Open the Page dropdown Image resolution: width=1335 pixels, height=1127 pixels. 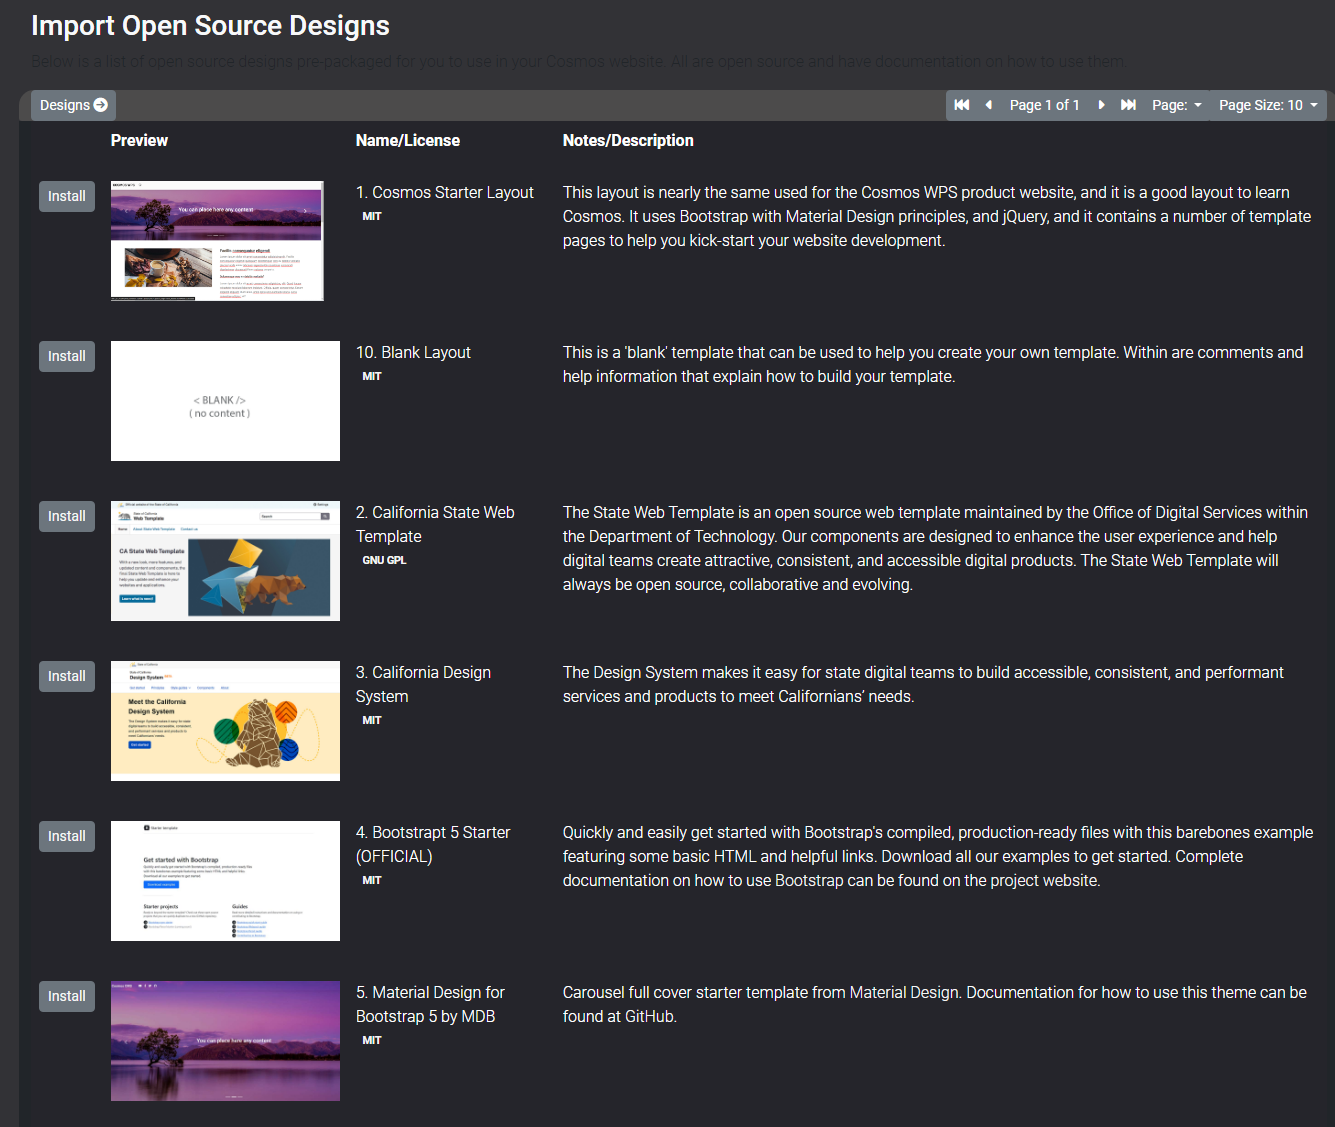tap(1177, 105)
